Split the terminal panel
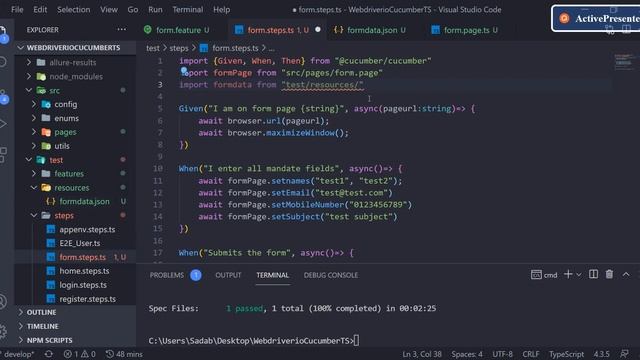The height and width of the screenshot is (360, 640). click(x=593, y=274)
